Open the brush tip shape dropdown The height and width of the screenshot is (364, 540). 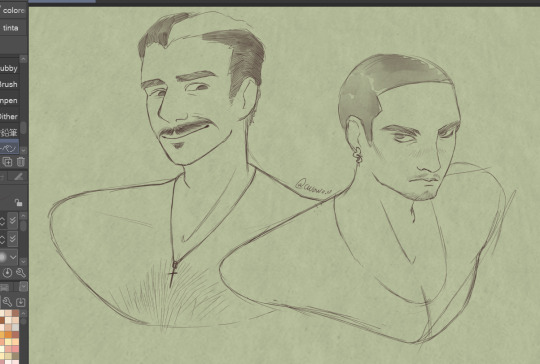click(x=13, y=257)
